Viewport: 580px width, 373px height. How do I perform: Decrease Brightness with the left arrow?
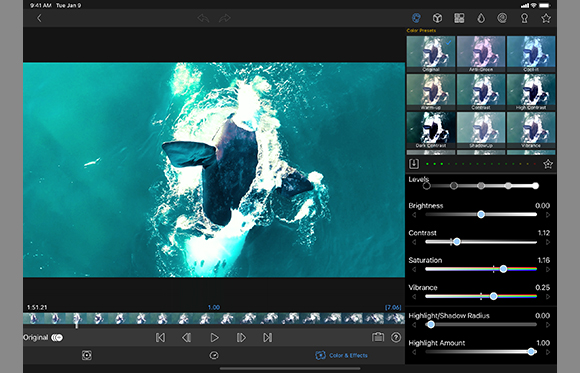point(414,215)
